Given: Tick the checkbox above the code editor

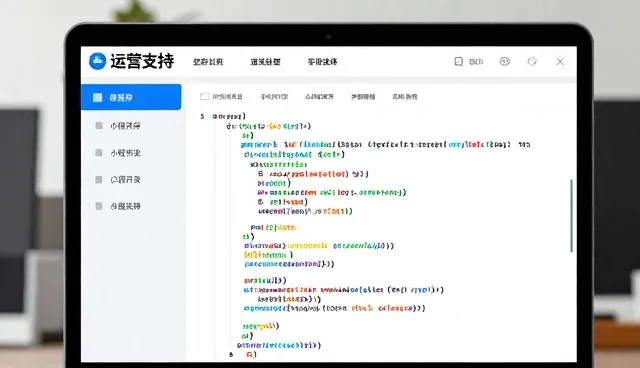Looking at the screenshot, I should [x=204, y=96].
